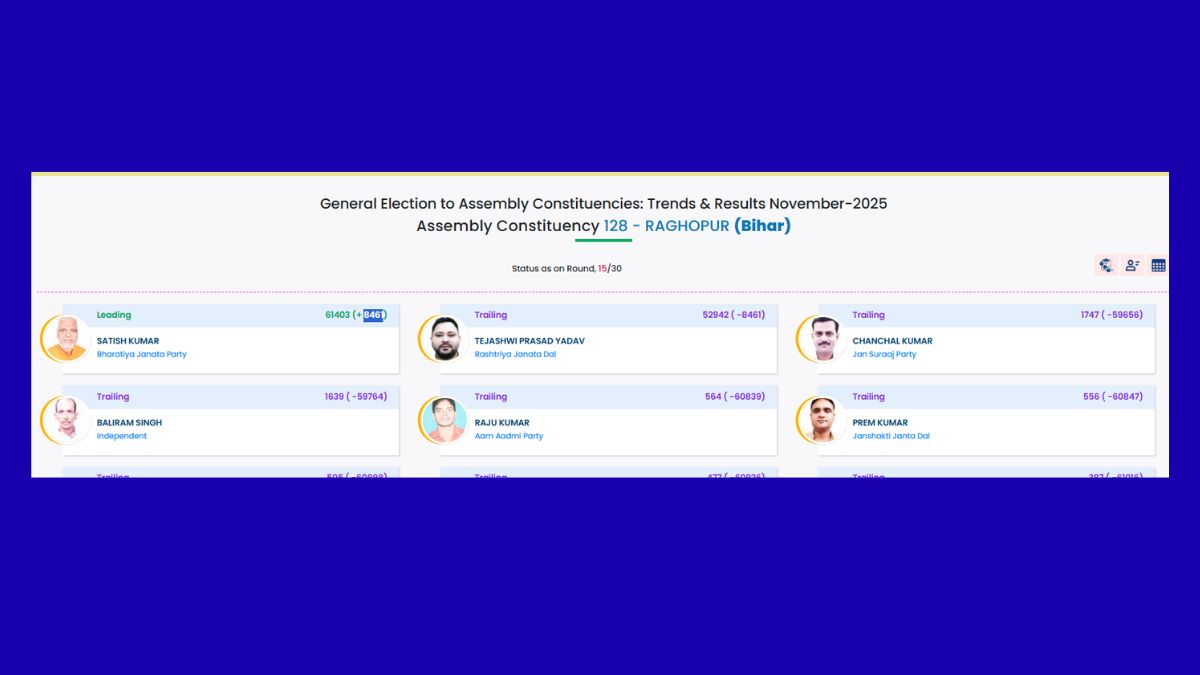Click the 128 - RAGHOPUR constituency heading
Viewport: 1200px width, 675px height.
(x=666, y=226)
